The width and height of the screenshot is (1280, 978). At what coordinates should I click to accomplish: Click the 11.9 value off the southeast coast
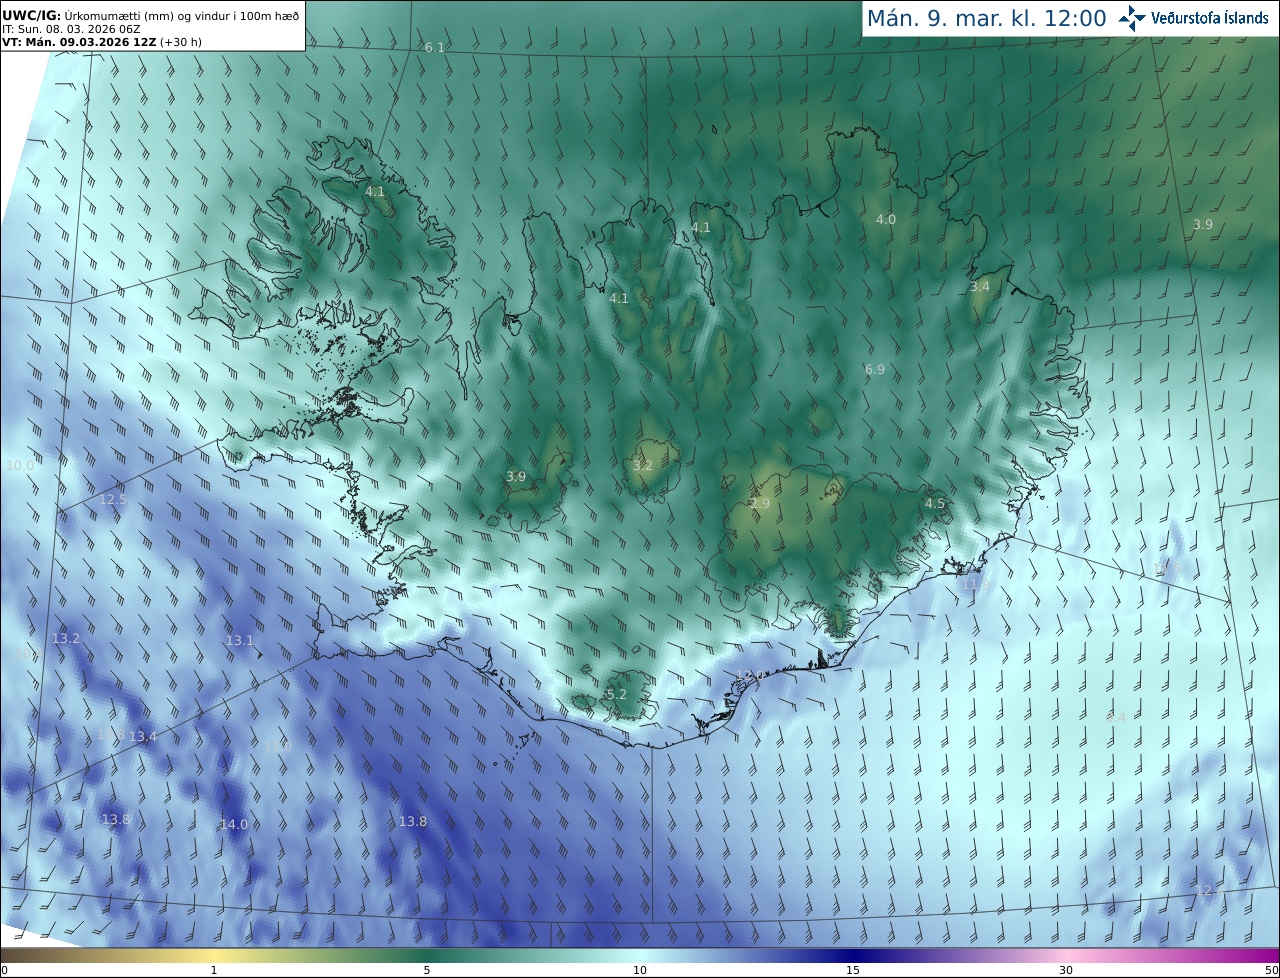(975, 584)
